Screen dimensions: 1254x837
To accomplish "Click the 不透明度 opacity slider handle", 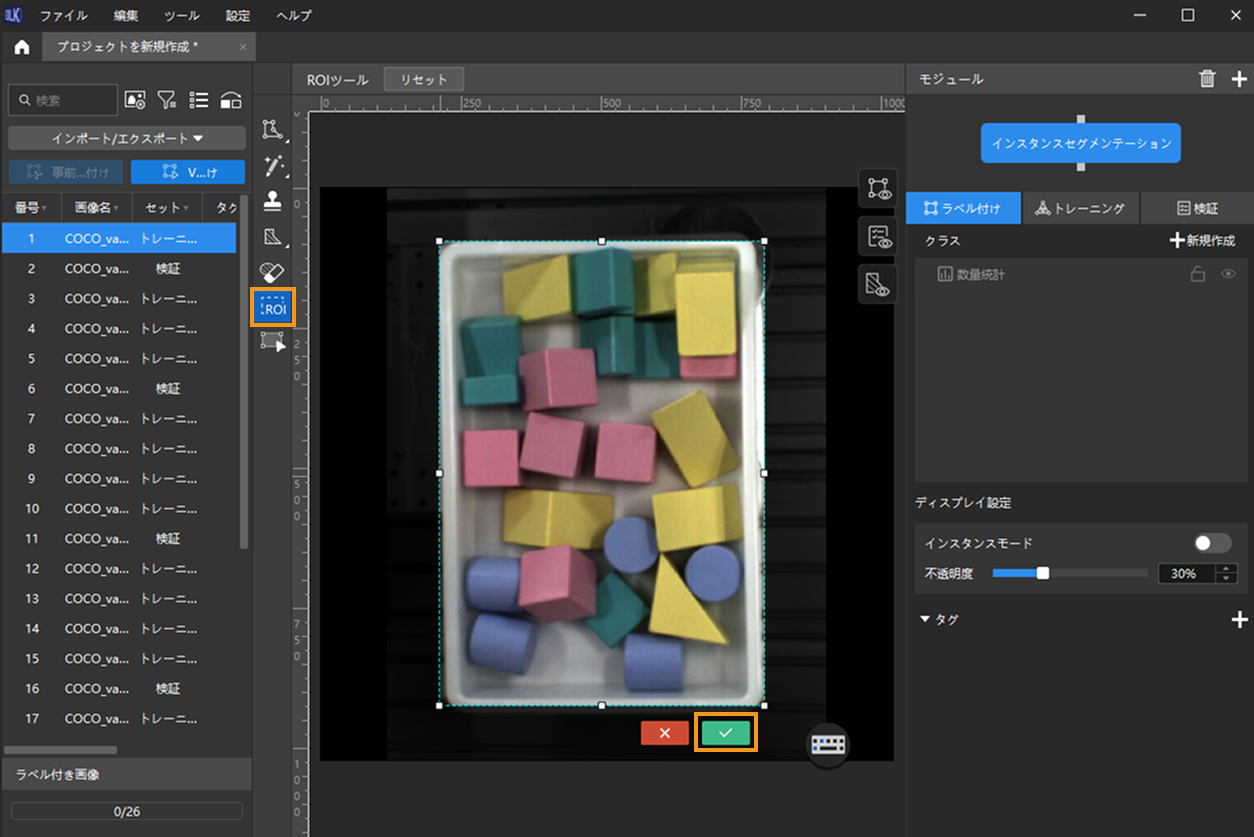I will (1043, 573).
